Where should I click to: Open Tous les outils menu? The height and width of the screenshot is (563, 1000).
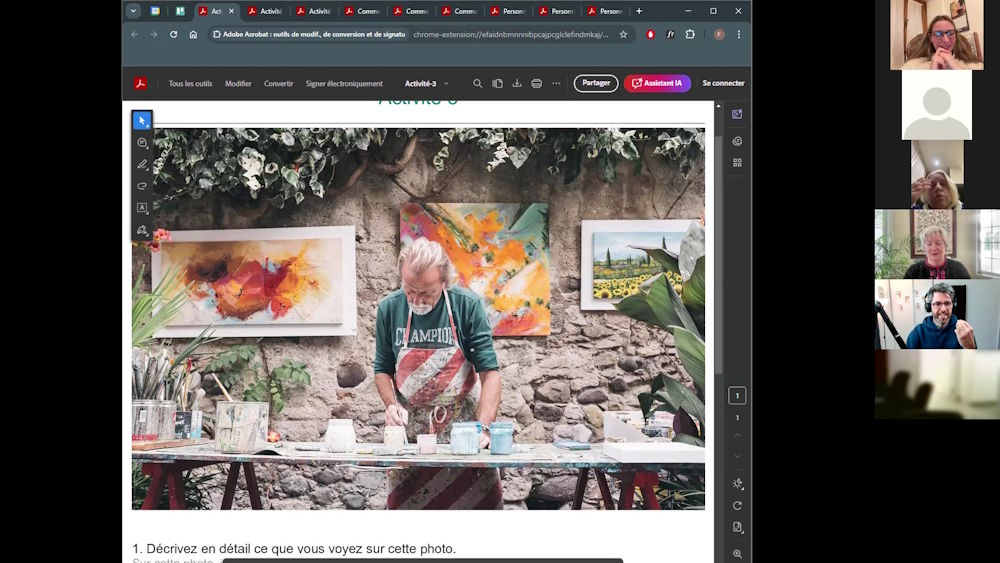(x=190, y=84)
